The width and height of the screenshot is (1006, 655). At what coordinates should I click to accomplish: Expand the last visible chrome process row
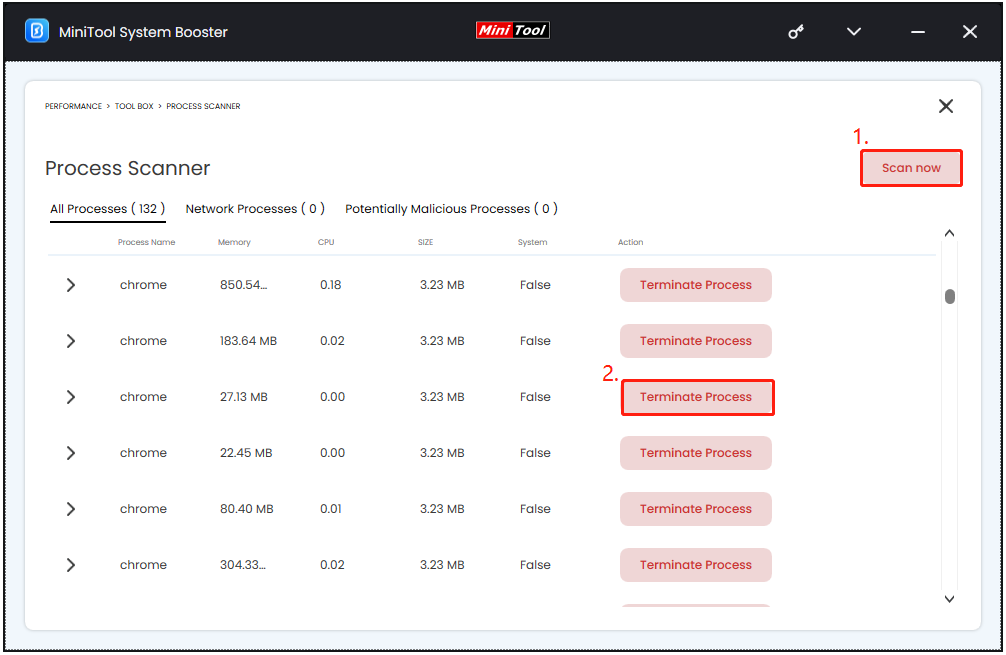click(70, 565)
